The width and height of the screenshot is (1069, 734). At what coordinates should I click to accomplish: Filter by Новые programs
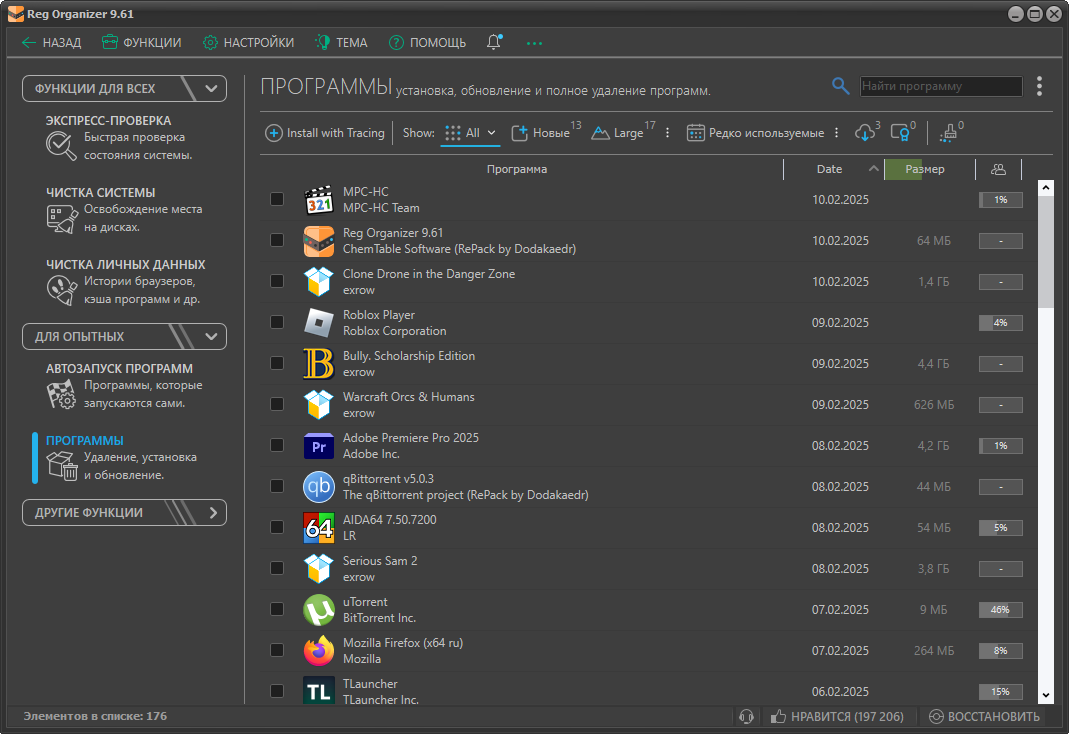coord(543,133)
